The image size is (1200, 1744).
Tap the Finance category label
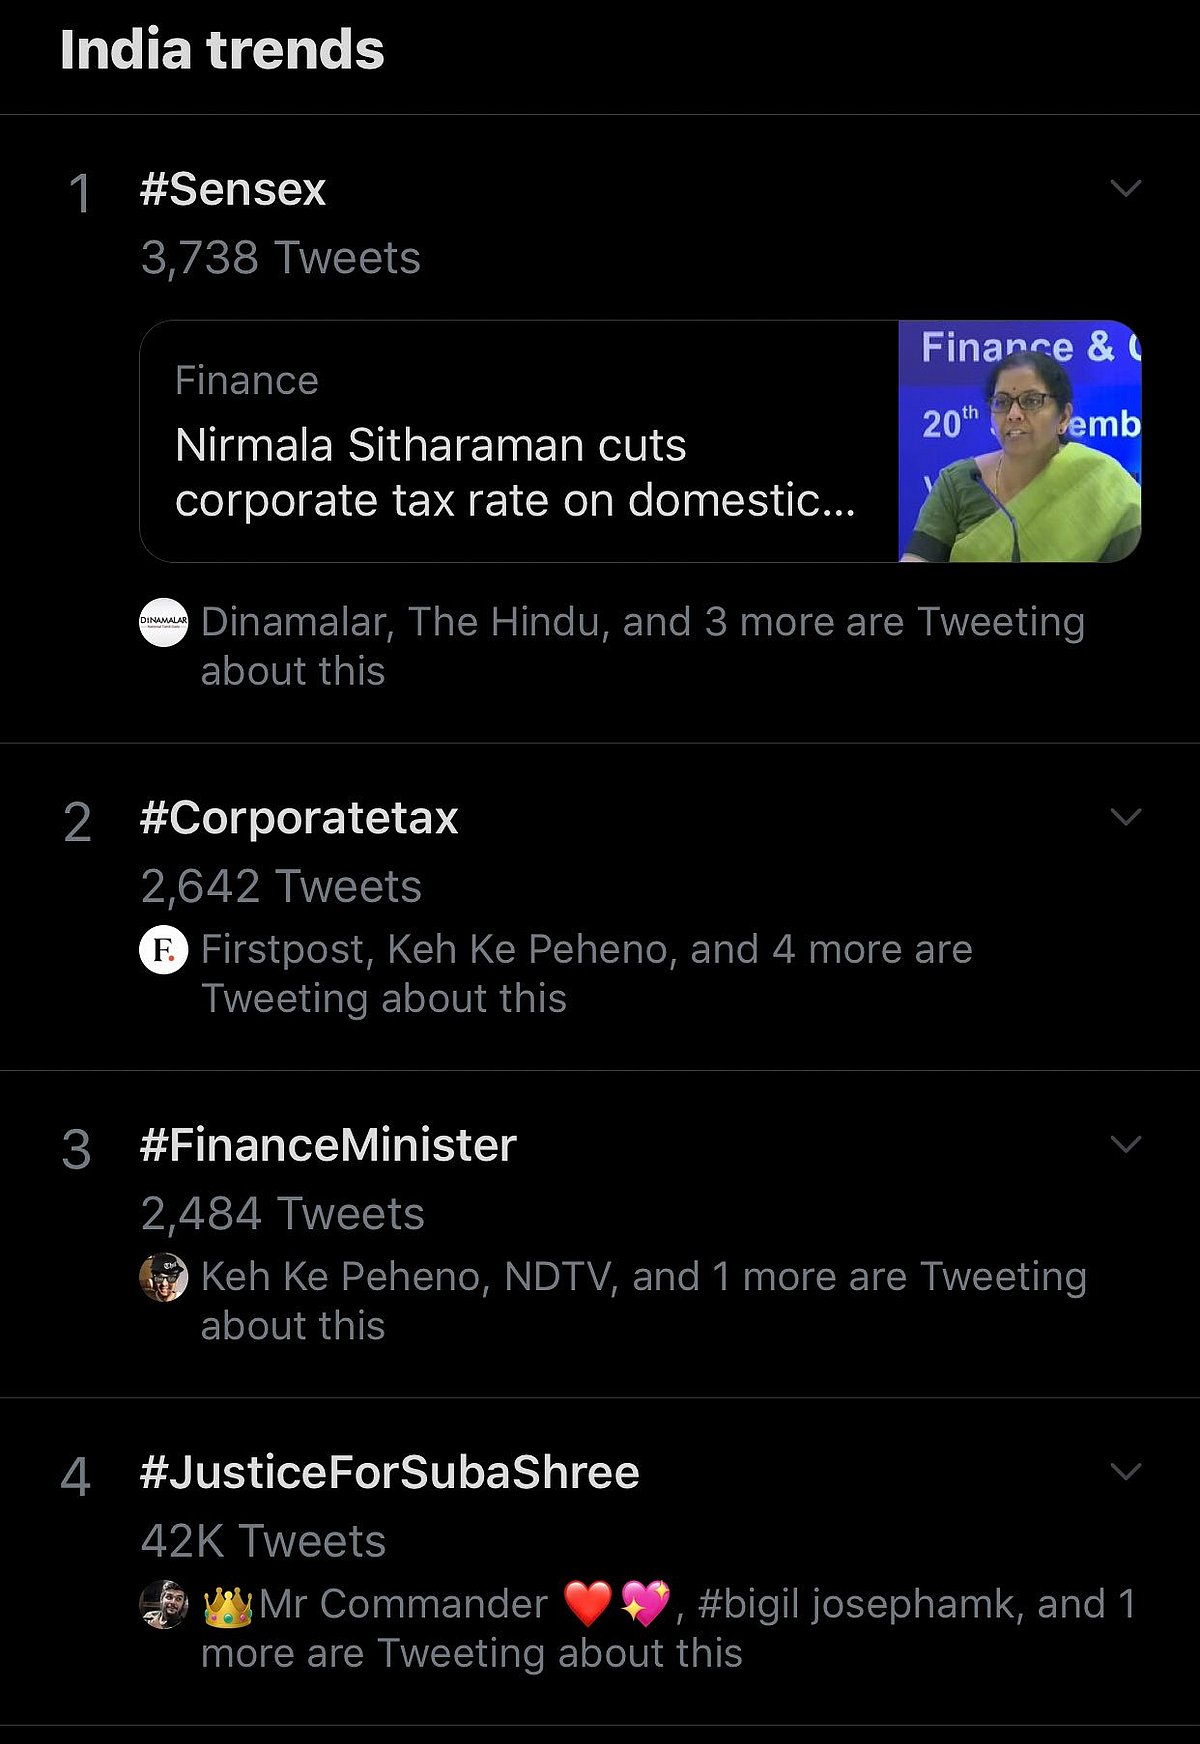[246, 381]
